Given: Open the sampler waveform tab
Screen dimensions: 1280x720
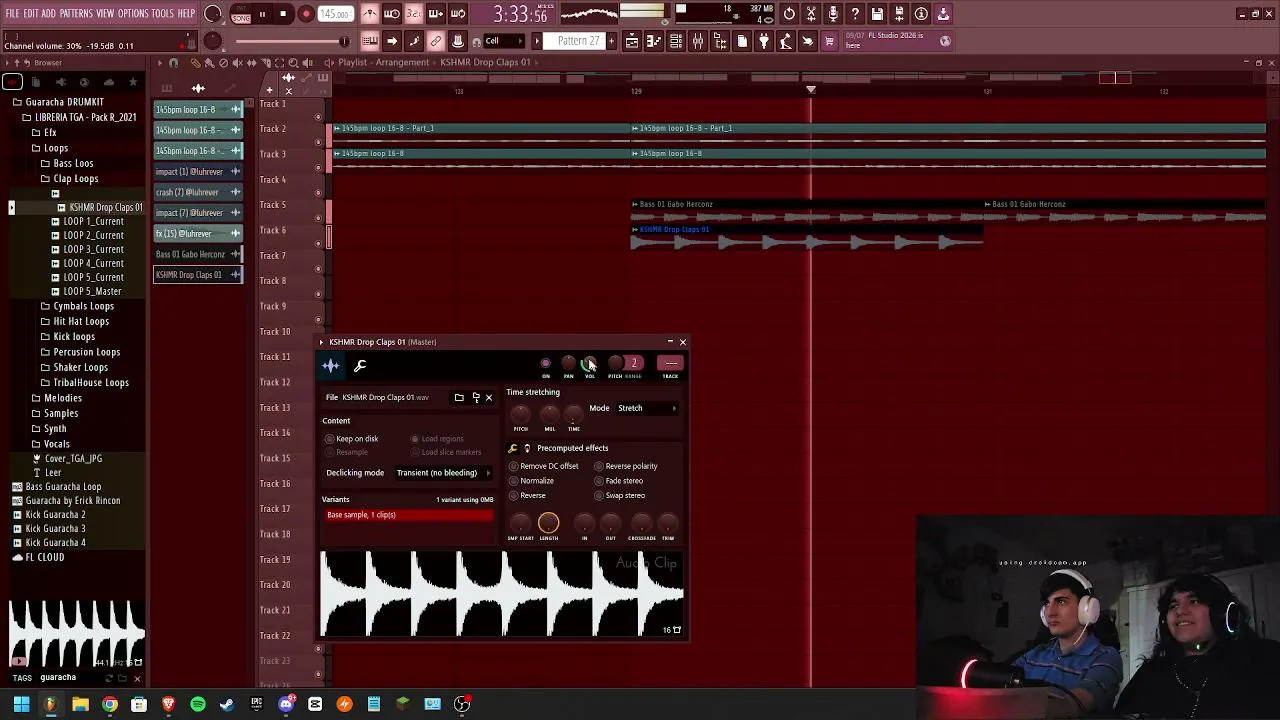Looking at the screenshot, I should [331, 366].
